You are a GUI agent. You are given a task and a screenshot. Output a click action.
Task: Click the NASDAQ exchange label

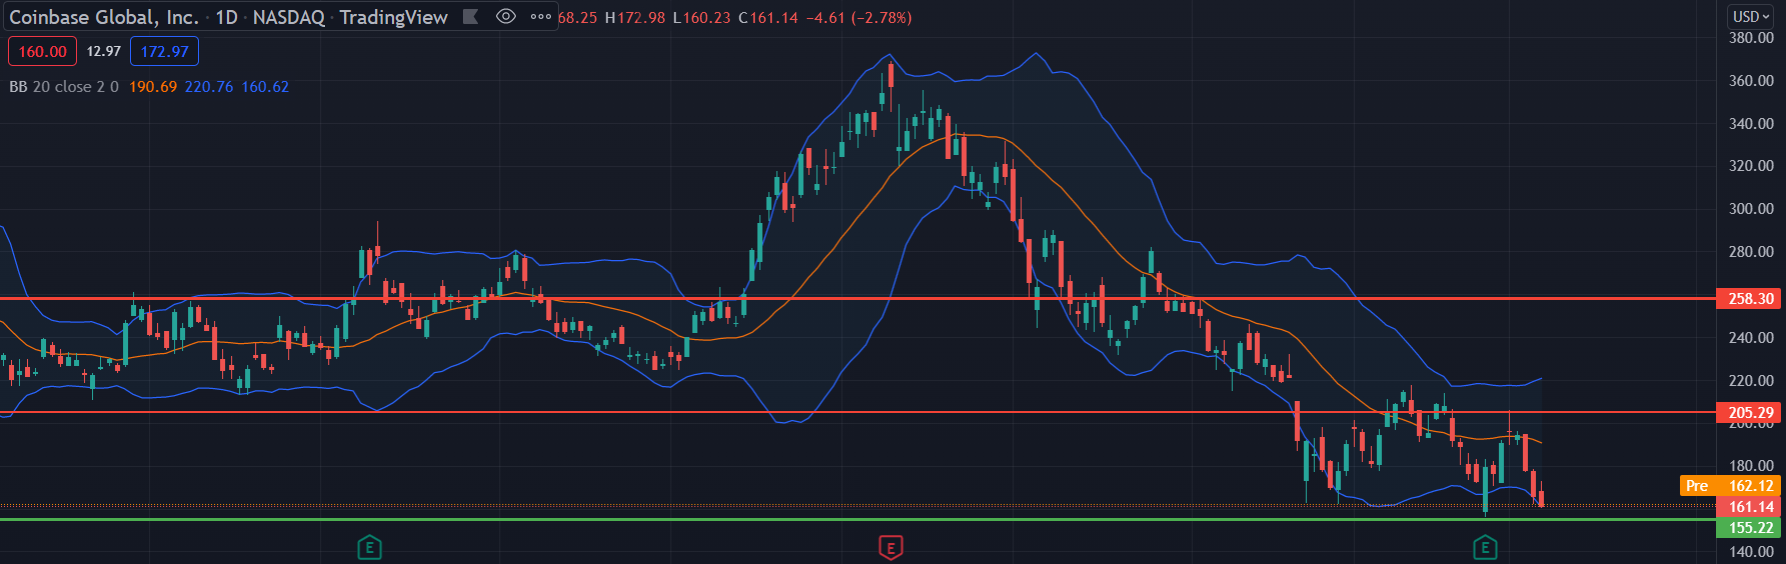(x=288, y=17)
